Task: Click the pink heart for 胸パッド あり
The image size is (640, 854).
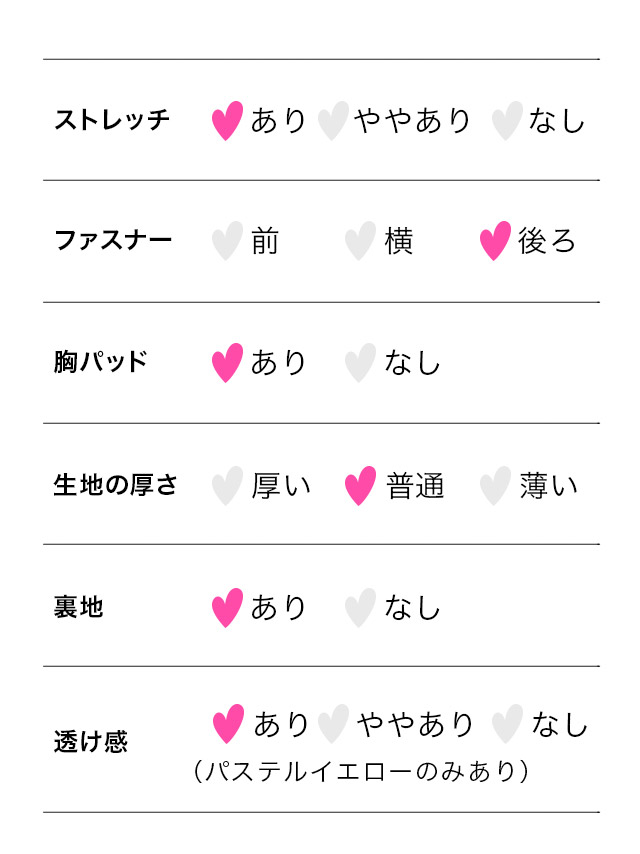Action: (227, 362)
